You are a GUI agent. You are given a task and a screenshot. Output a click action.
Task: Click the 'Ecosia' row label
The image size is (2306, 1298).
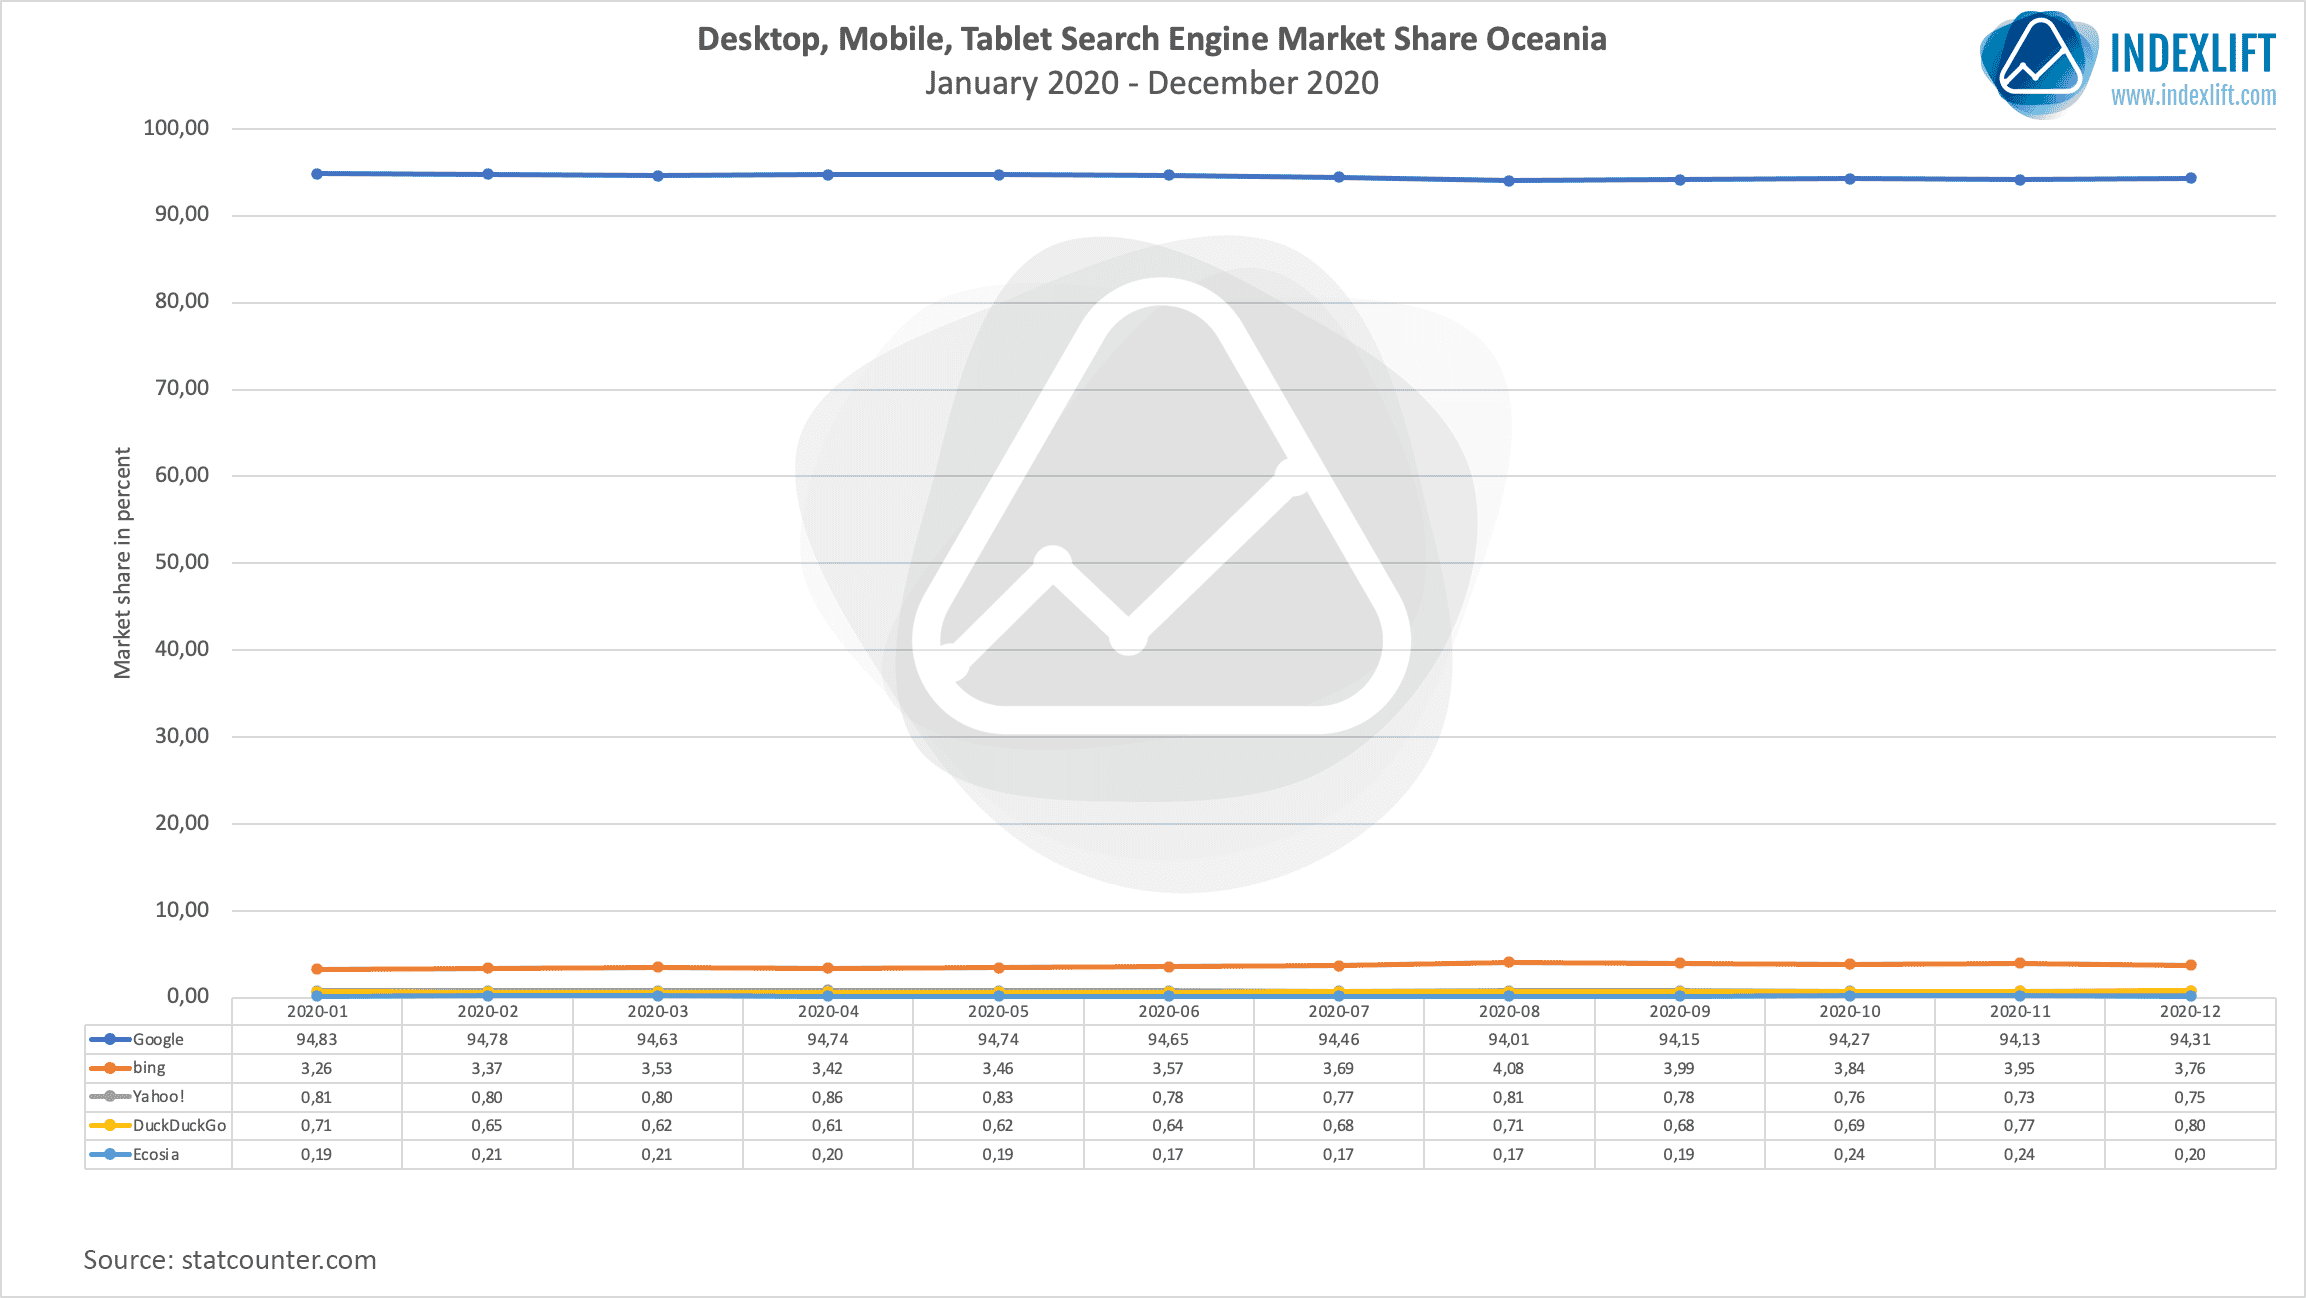pyautogui.click(x=156, y=1154)
